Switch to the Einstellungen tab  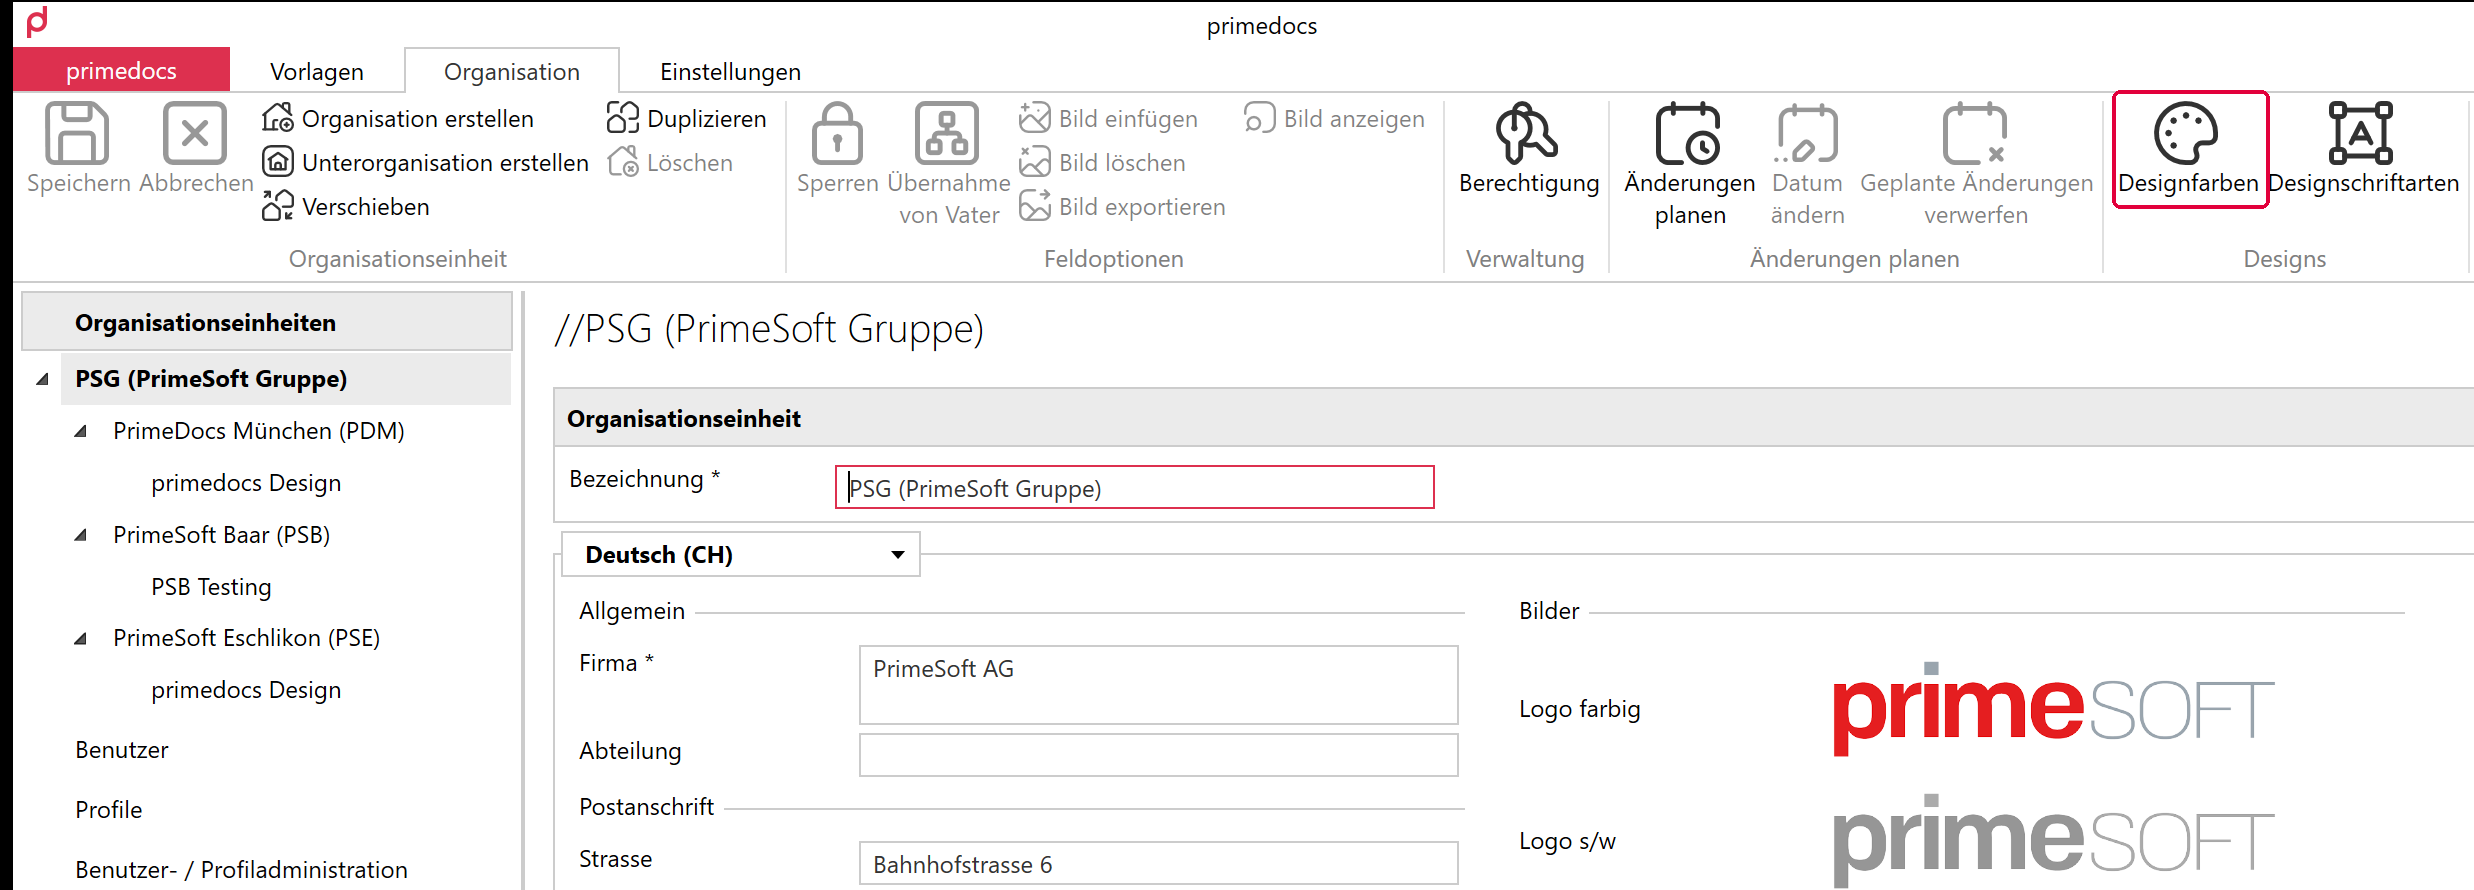(x=730, y=72)
